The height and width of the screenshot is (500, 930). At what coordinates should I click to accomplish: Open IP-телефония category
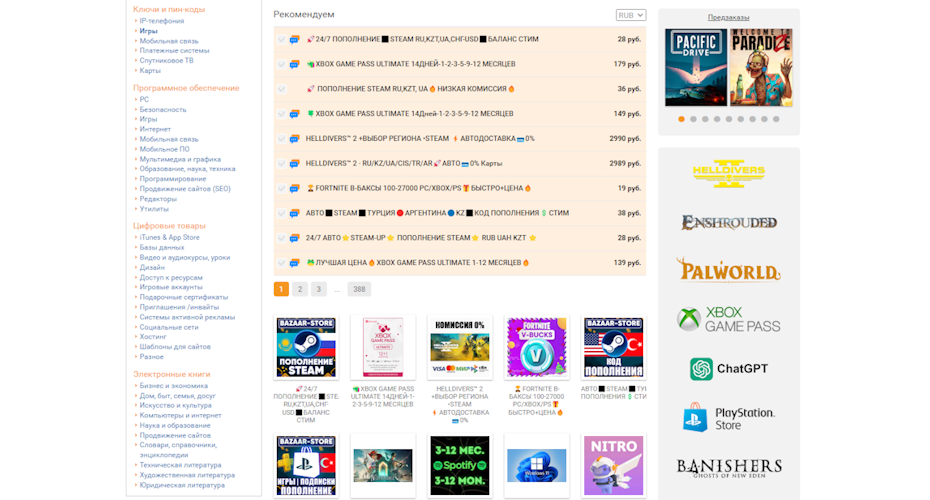pyautogui.click(x=161, y=21)
